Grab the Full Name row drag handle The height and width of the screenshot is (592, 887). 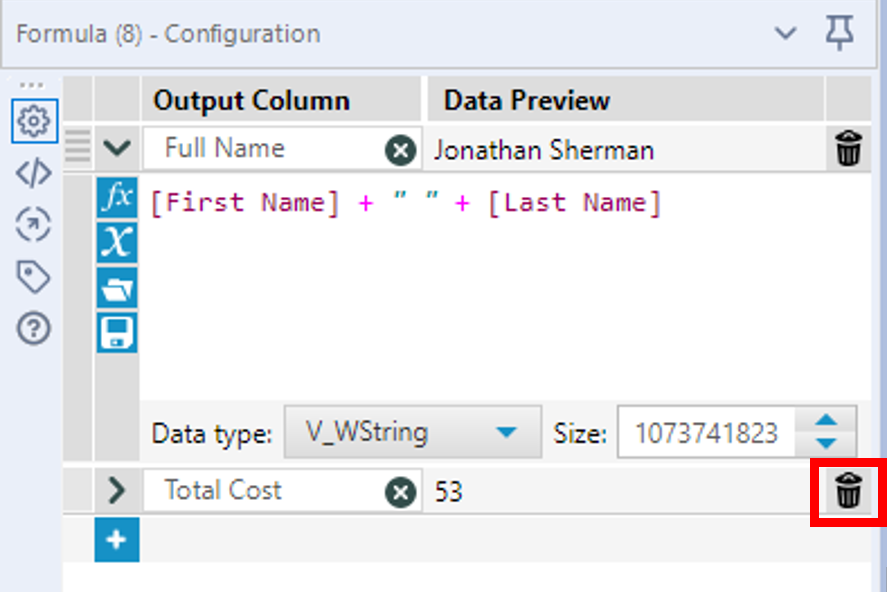77,147
